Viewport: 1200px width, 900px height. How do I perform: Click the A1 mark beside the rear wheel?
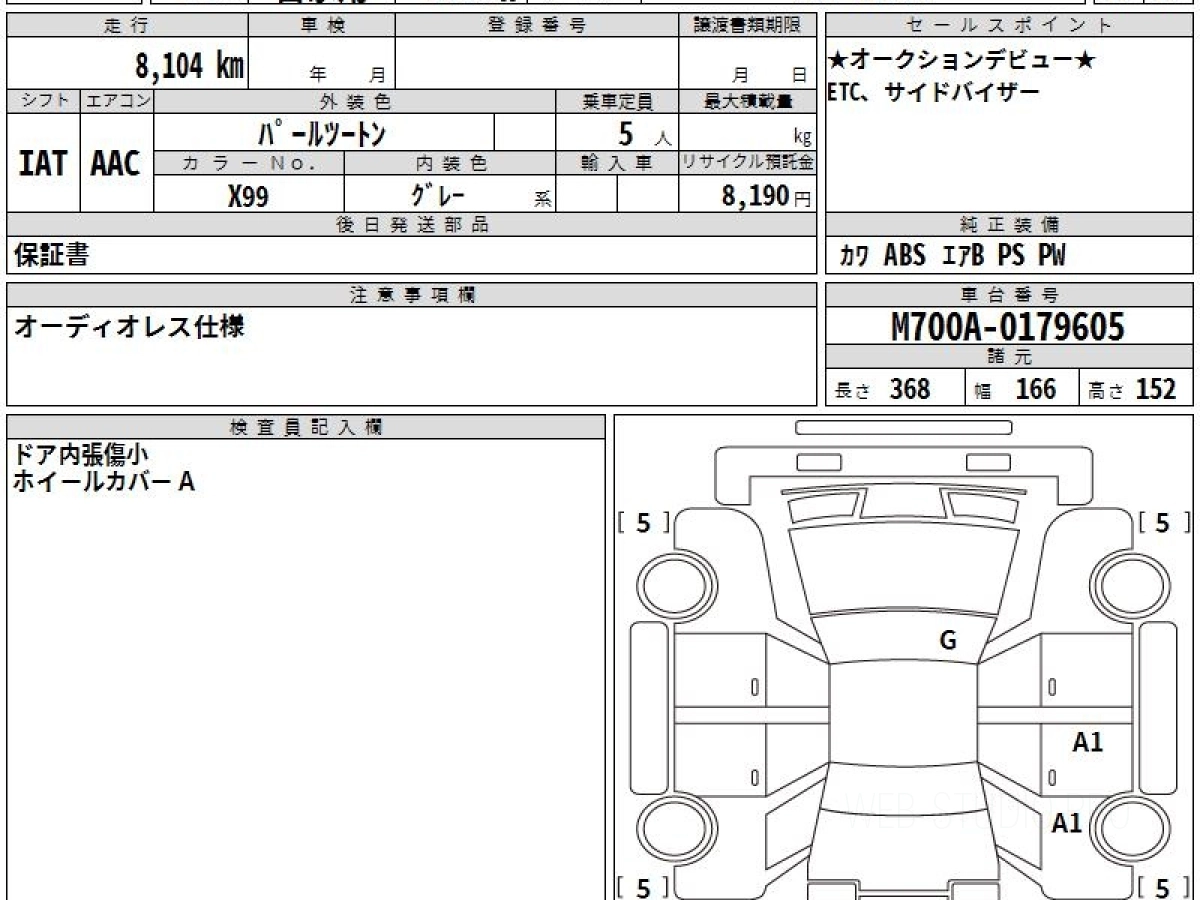tap(1068, 823)
